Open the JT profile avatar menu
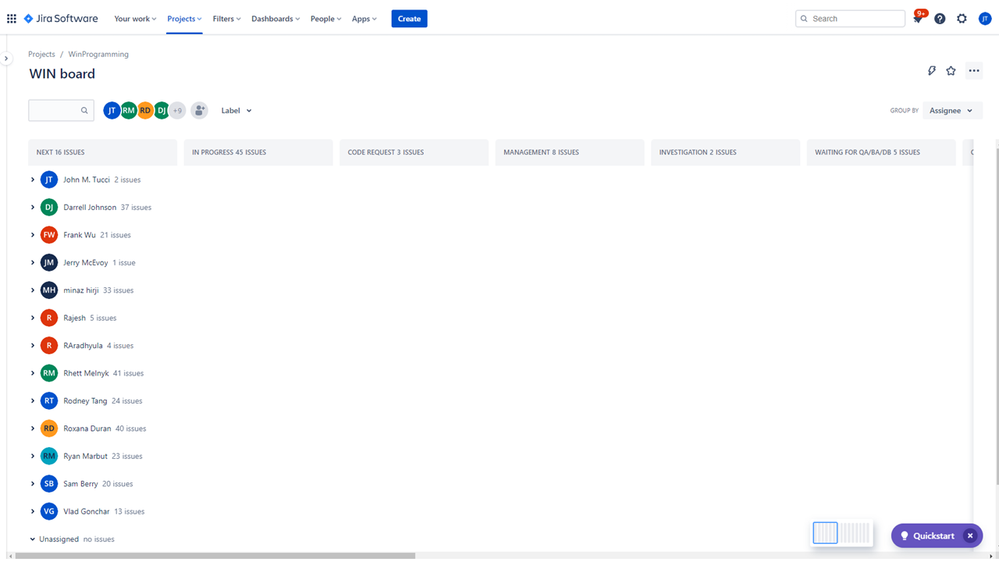 (x=985, y=18)
